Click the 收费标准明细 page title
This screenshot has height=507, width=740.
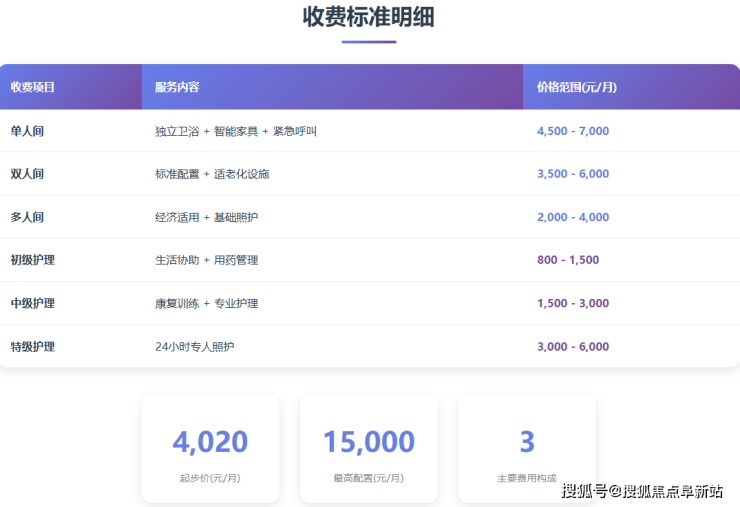(x=369, y=17)
